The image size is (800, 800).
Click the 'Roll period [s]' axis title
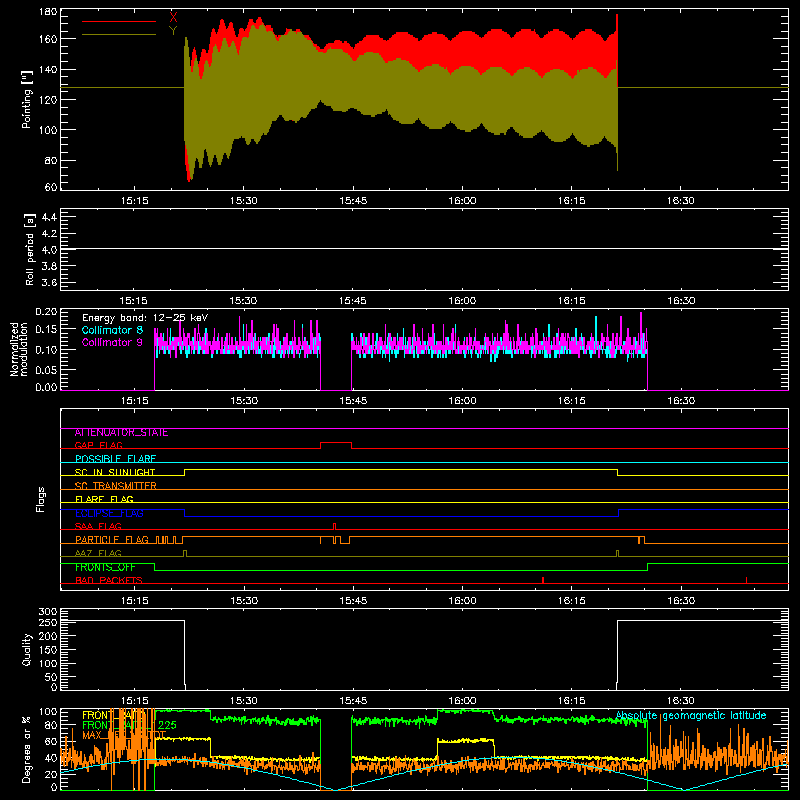(30, 249)
